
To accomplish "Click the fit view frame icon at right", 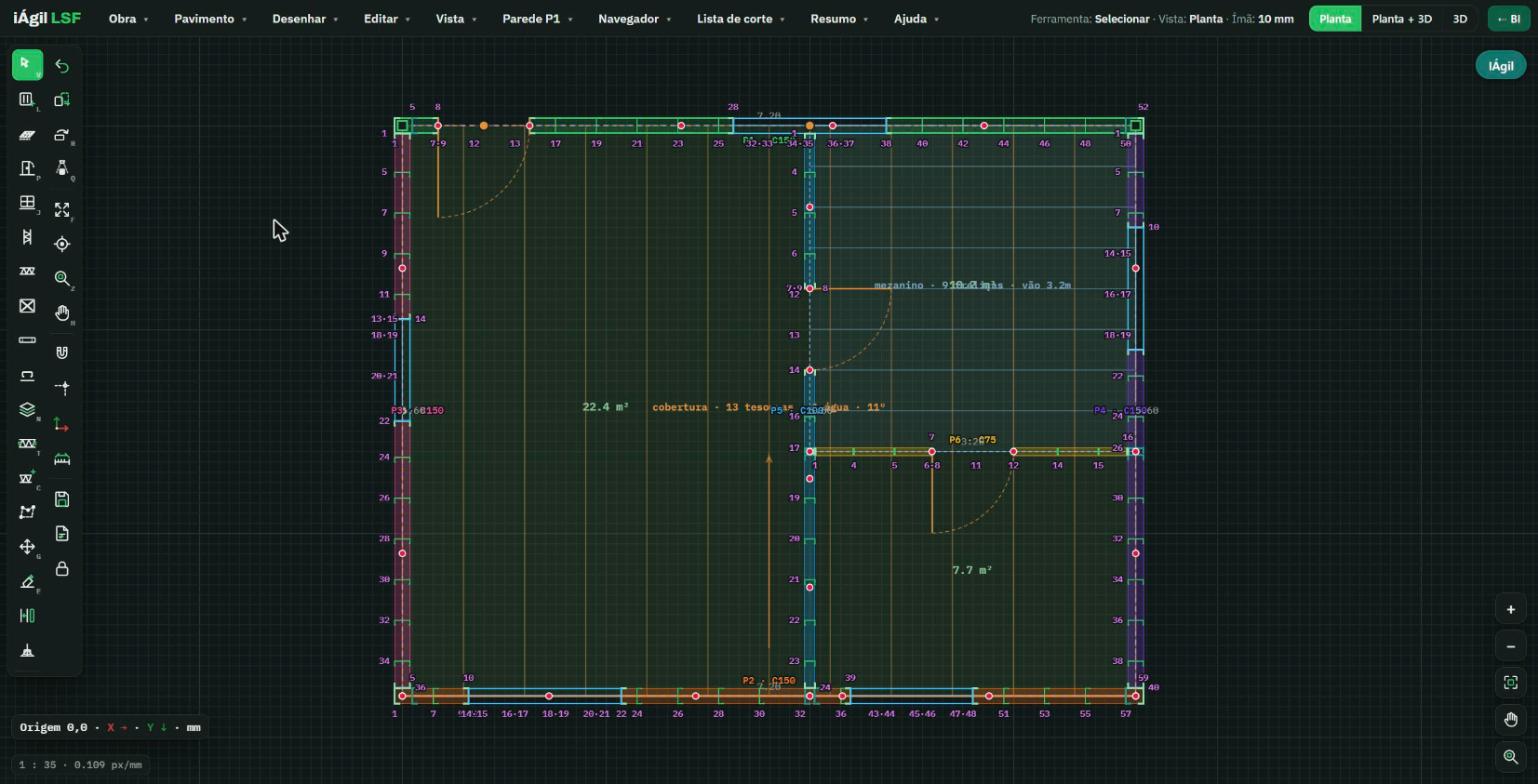I will (1511, 683).
